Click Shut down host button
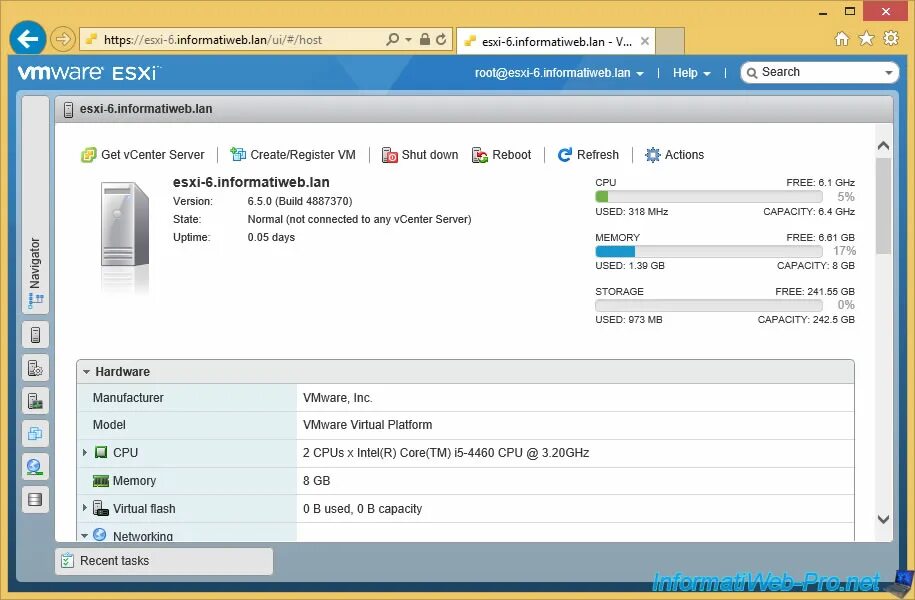 [x=420, y=155]
